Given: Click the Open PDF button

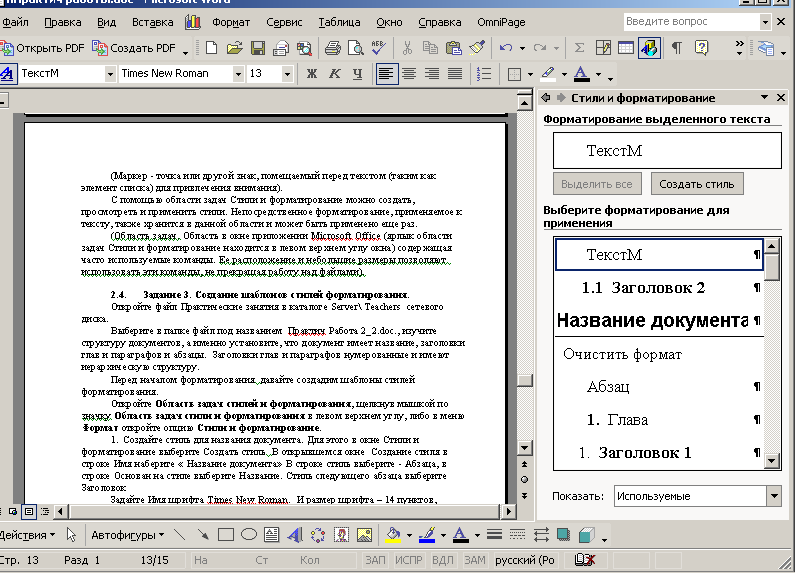Looking at the screenshot, I should point(43,48).
